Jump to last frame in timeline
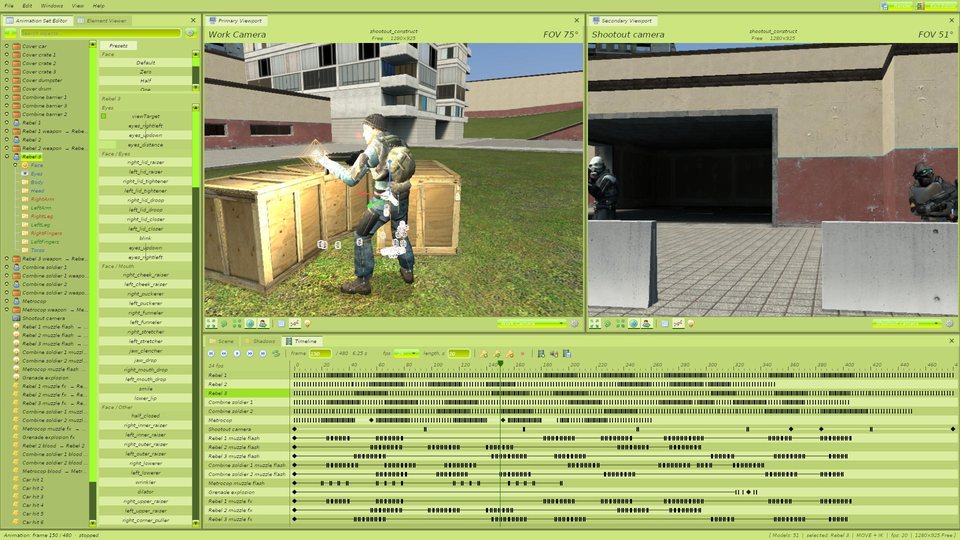960x540 pixels. pyautogui.click(x=263, y=353)
